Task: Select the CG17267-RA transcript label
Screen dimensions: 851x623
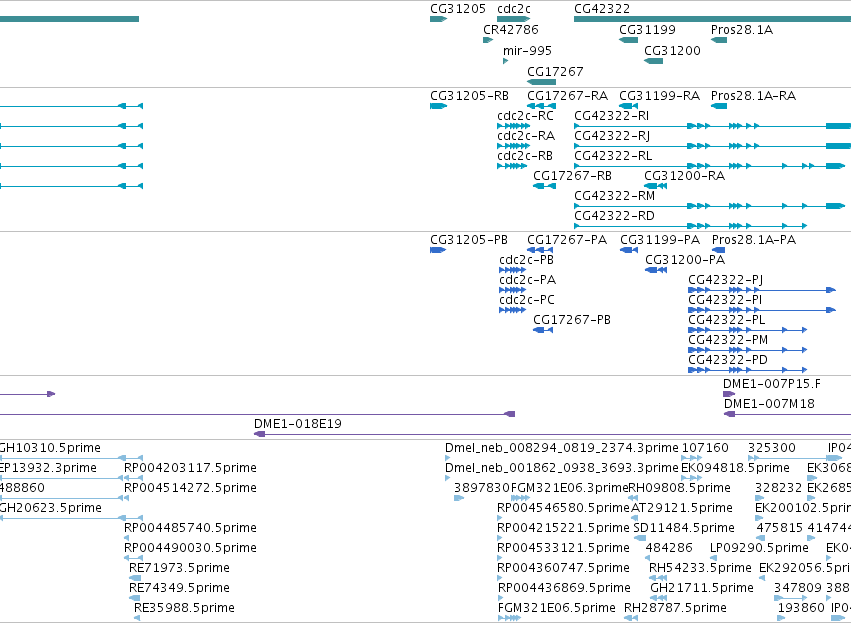Action: click(567, 96)
